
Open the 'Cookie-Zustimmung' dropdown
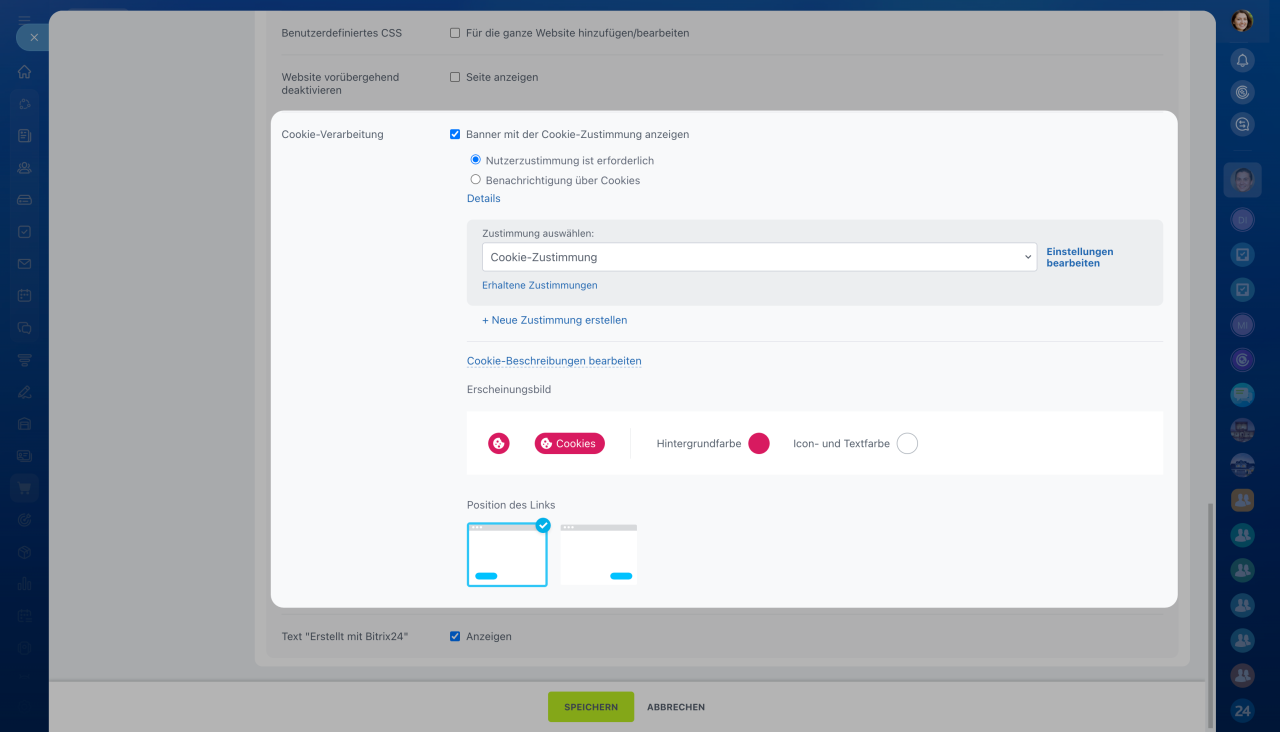759,257
